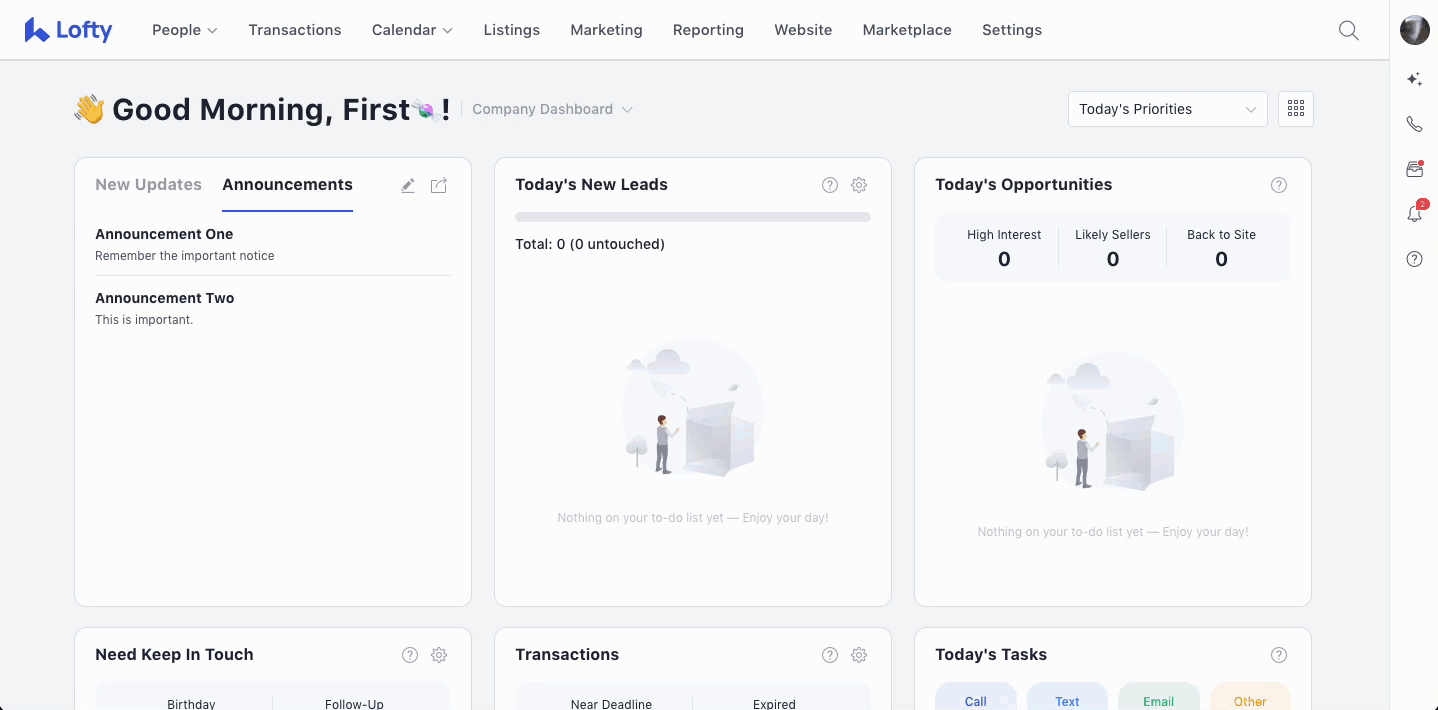
Task: Open the inbox icon in sidebar
Action: coord(1414,169)
